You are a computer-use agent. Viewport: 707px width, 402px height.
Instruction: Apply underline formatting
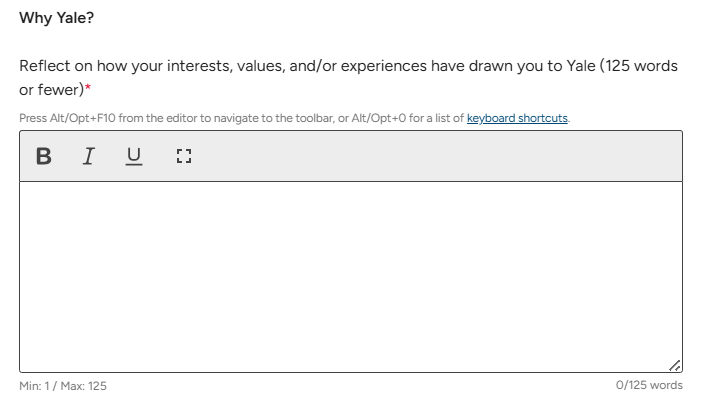pos(134,156)
